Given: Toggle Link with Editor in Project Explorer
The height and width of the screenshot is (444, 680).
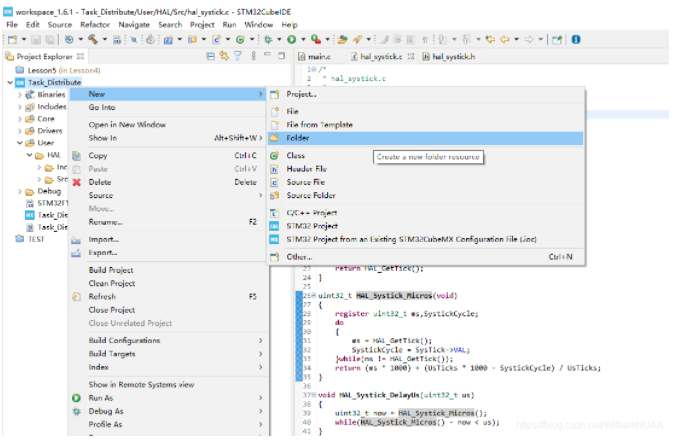Looking at the screenshot, I should pyautogui.click(x=224, y=56).
